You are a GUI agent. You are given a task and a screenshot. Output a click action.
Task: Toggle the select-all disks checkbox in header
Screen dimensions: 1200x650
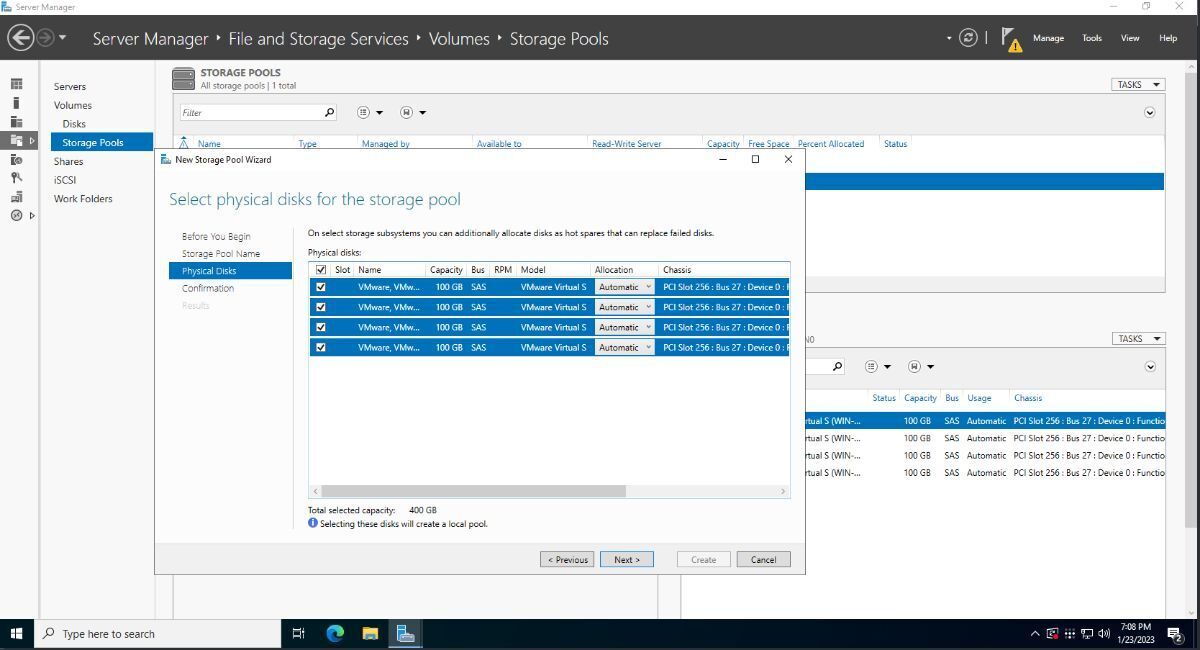[320, 269]
